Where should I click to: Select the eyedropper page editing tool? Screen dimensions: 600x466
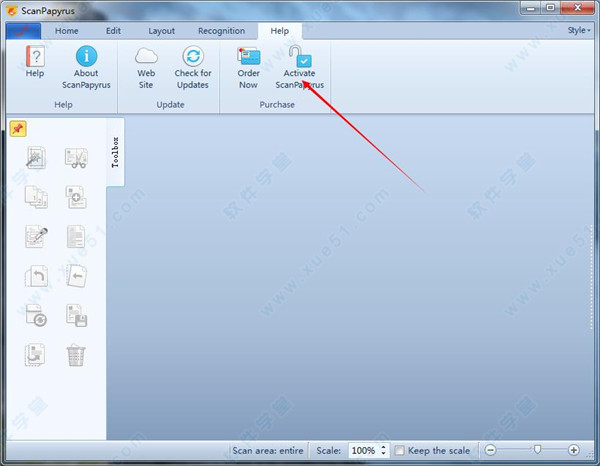click(36, 236)
